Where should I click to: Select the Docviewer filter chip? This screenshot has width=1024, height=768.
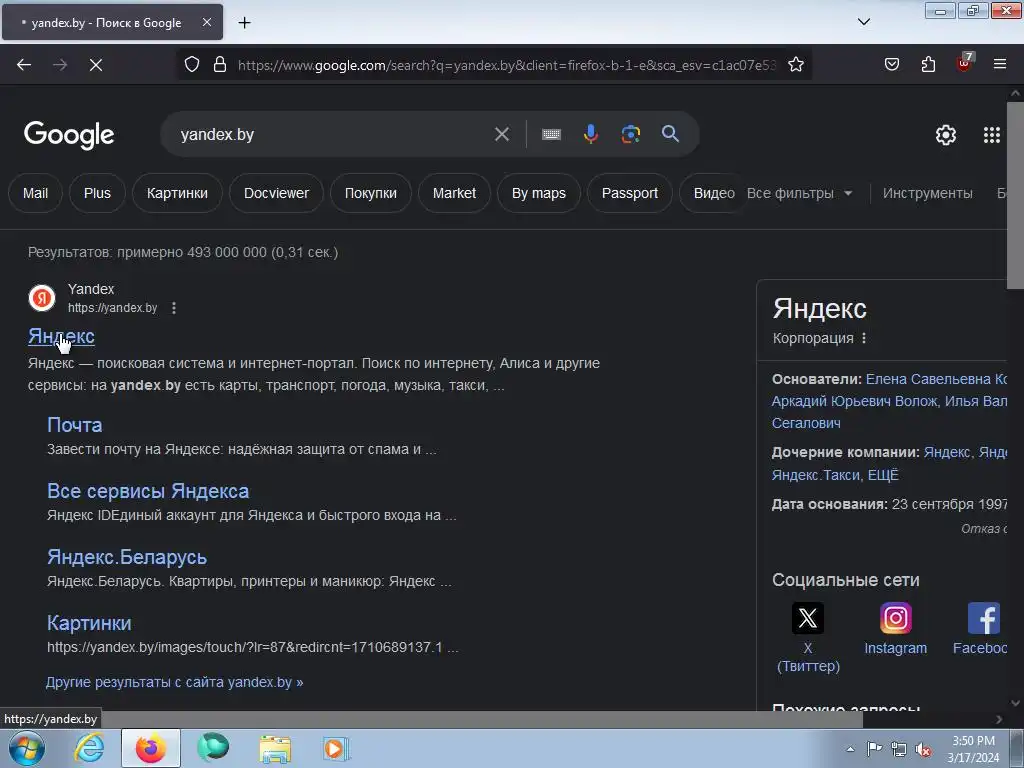[276, 193]
